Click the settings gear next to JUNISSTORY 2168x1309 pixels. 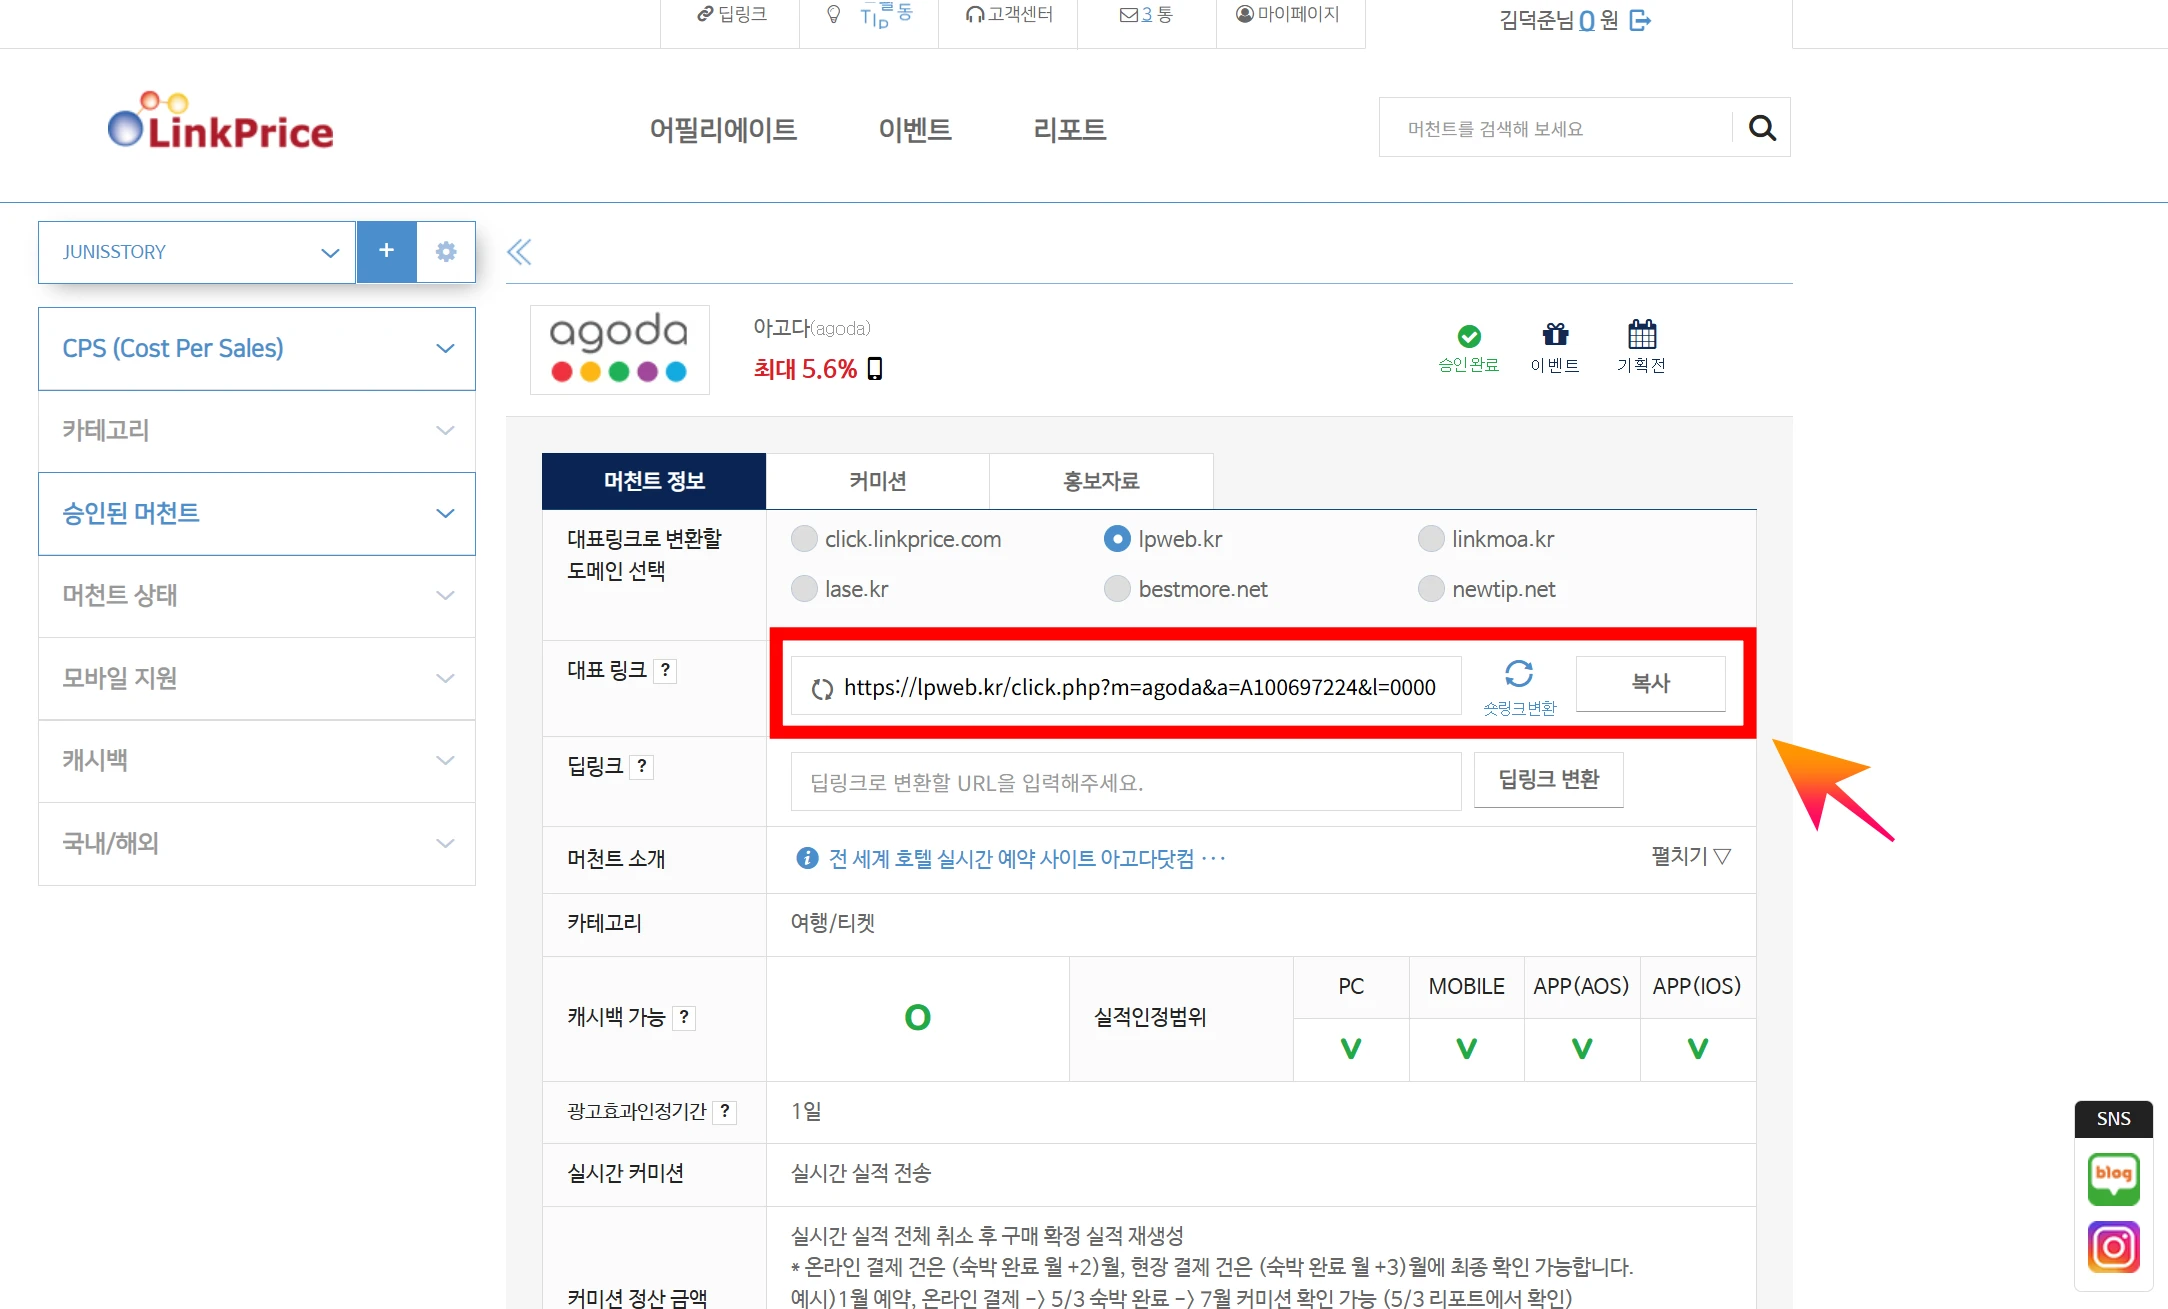tap(446, 252)
